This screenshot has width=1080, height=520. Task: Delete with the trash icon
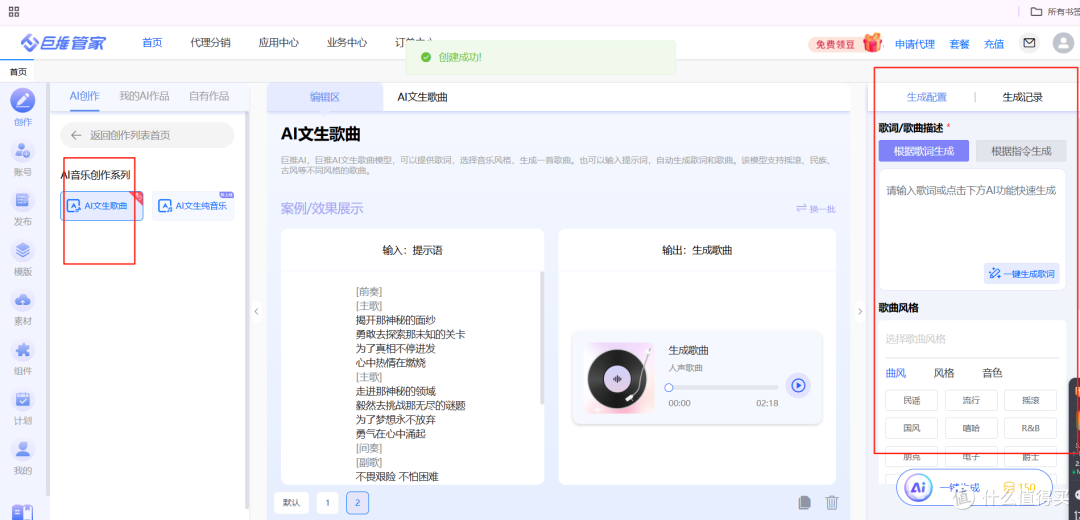(x=832, y=503)
